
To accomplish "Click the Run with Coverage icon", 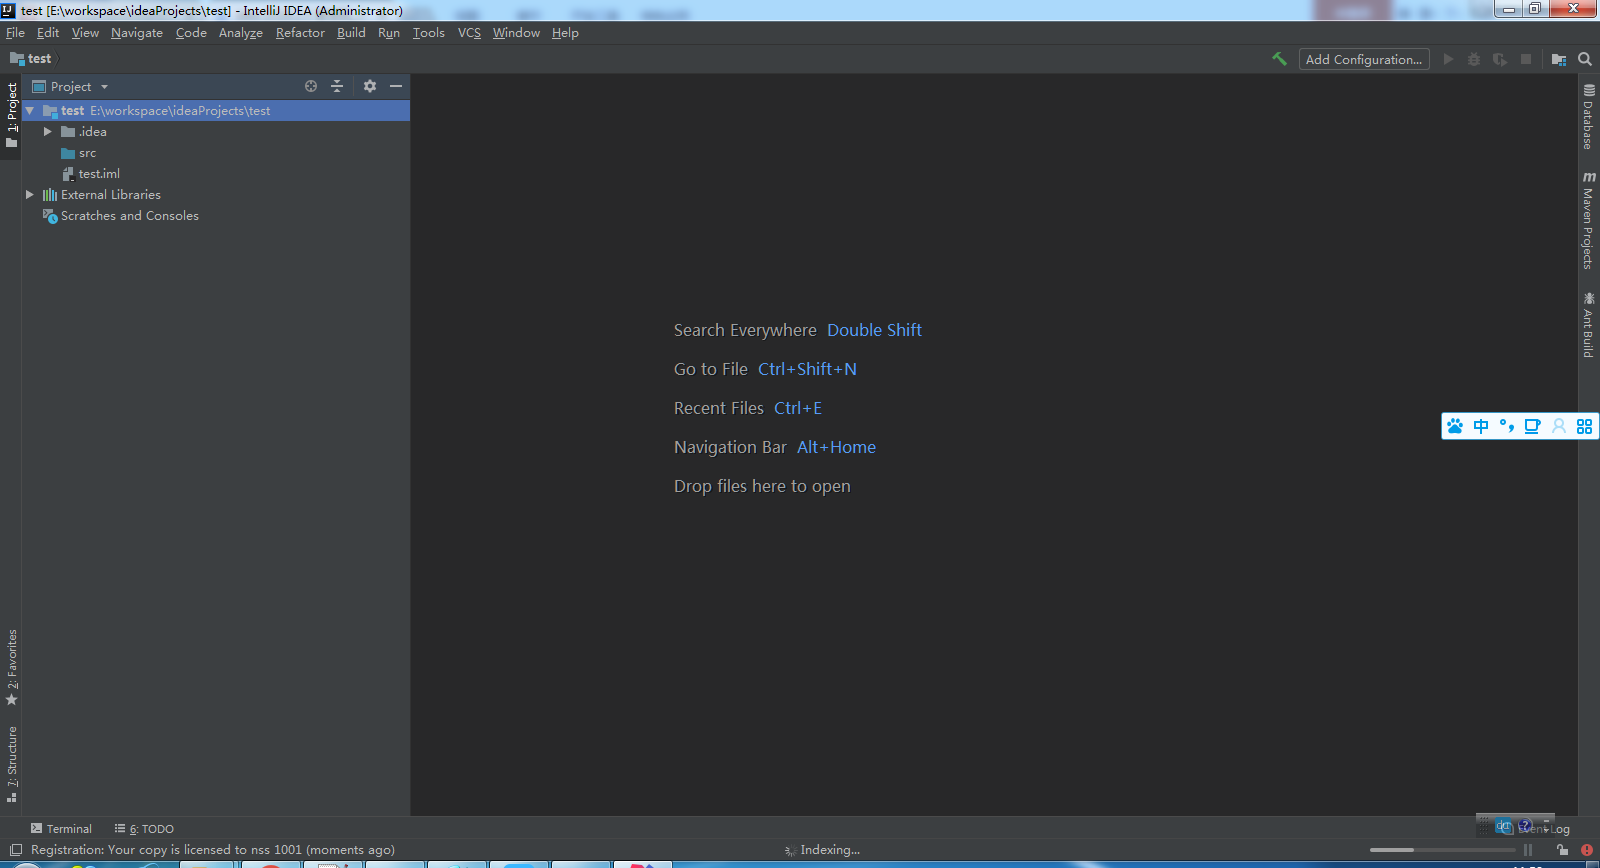I will point(1500,59).
